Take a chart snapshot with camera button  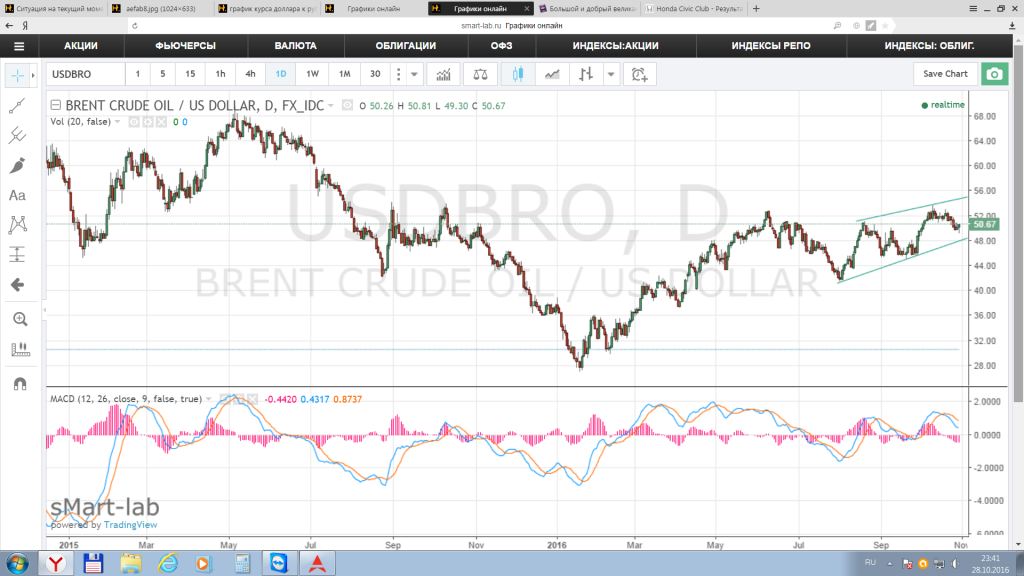pyautogui.click(x=993, y=74)
